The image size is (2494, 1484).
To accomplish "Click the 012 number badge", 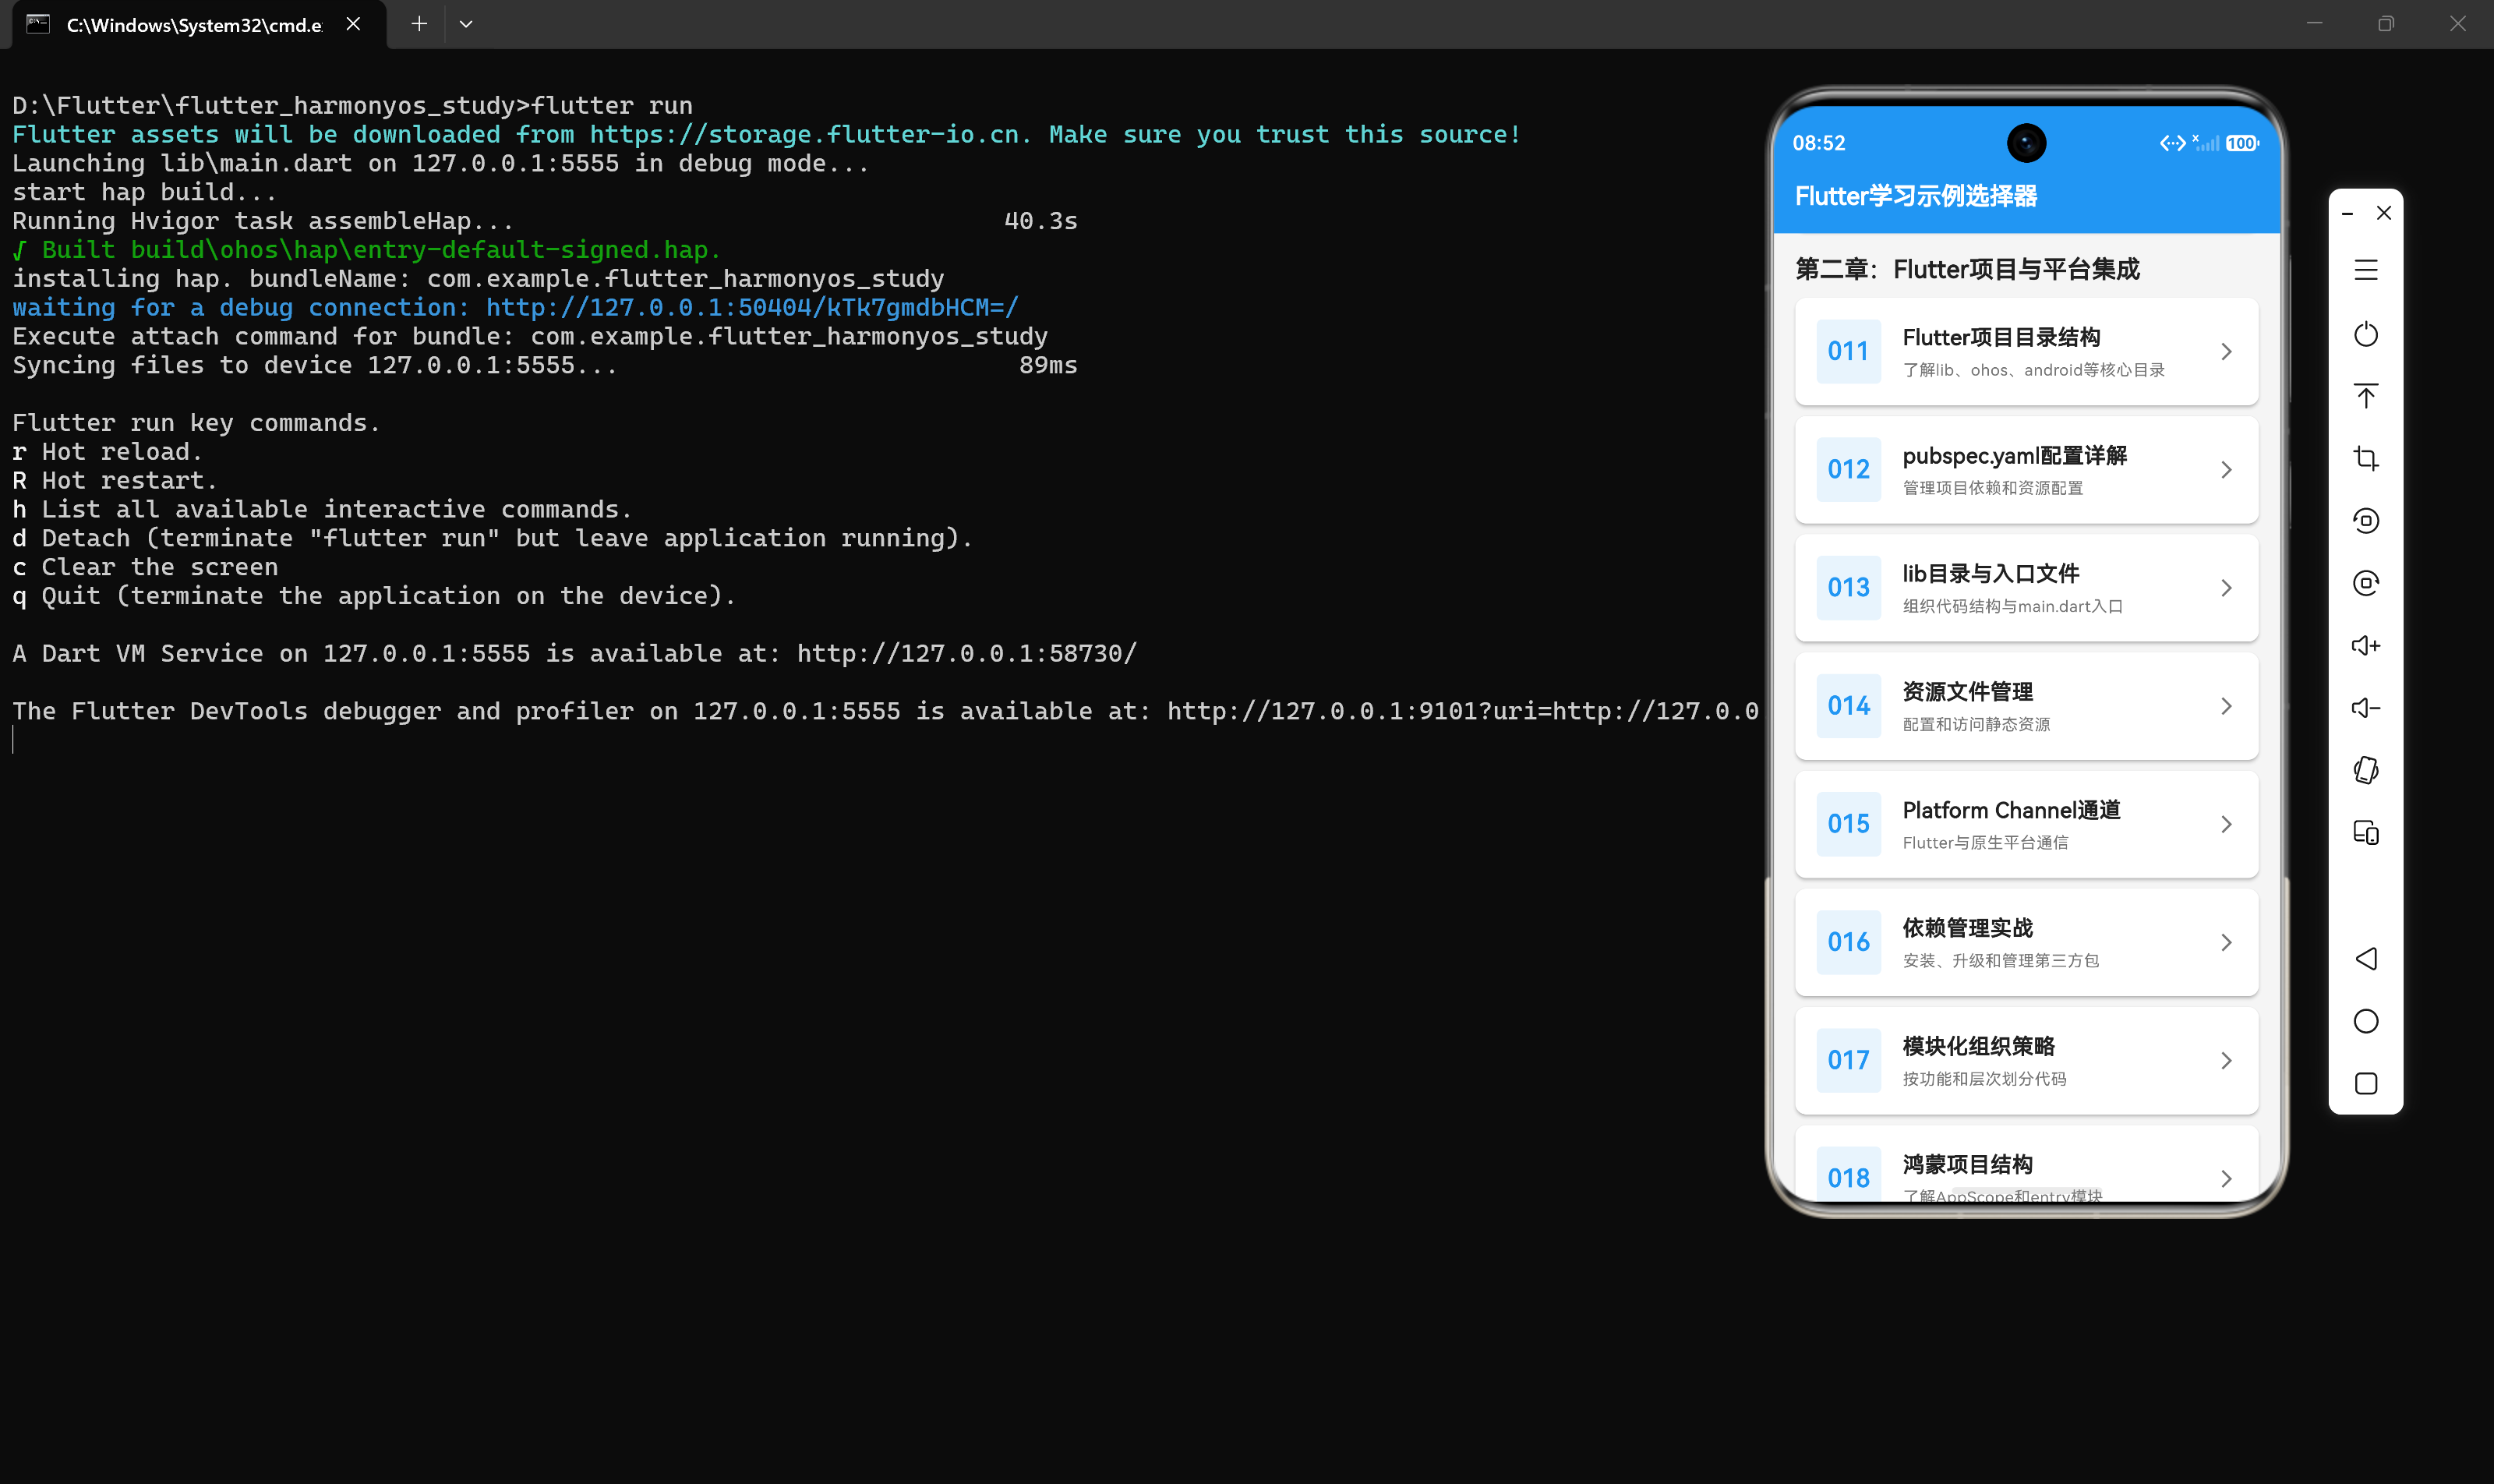I will 1848,470.
